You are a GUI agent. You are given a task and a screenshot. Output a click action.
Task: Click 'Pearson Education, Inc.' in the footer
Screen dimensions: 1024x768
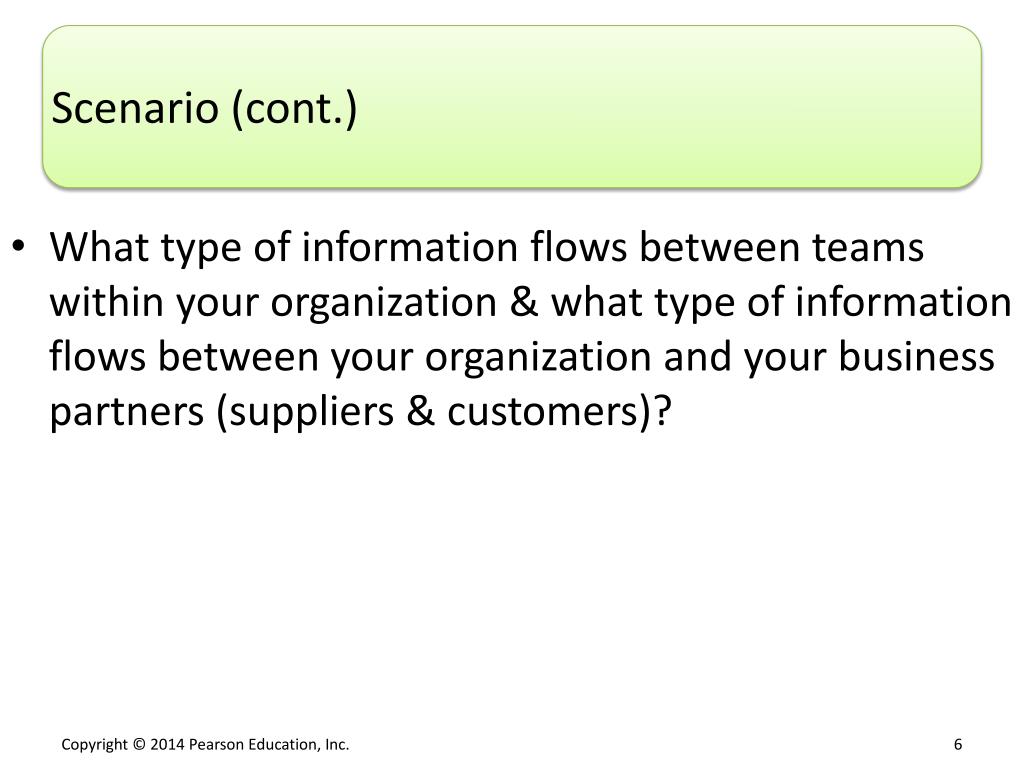(269, 744)
